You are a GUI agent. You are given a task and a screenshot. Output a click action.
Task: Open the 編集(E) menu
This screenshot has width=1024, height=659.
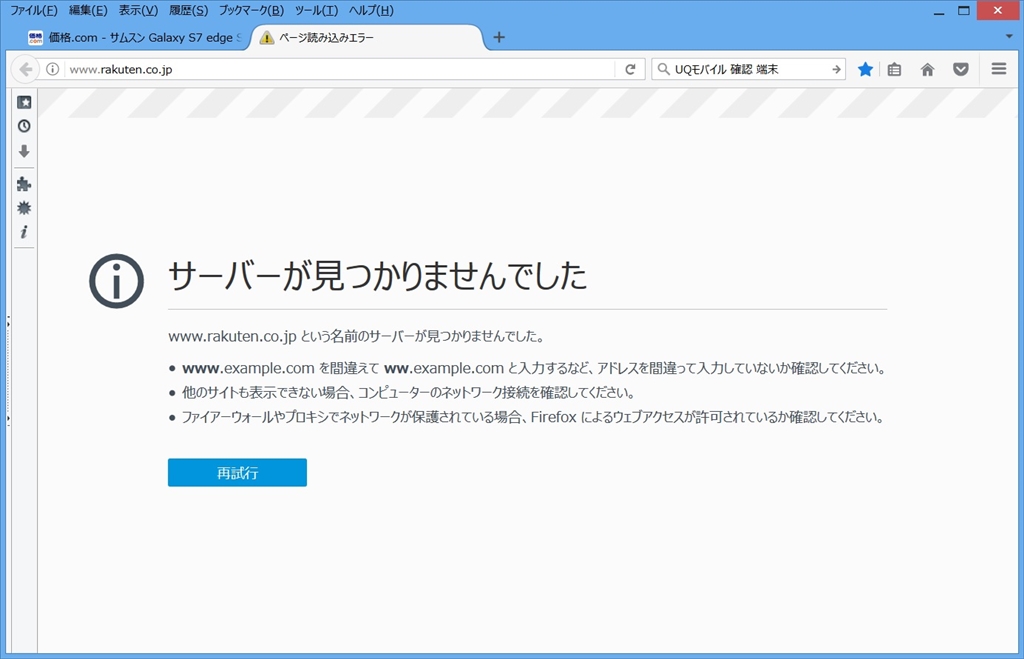88,10
